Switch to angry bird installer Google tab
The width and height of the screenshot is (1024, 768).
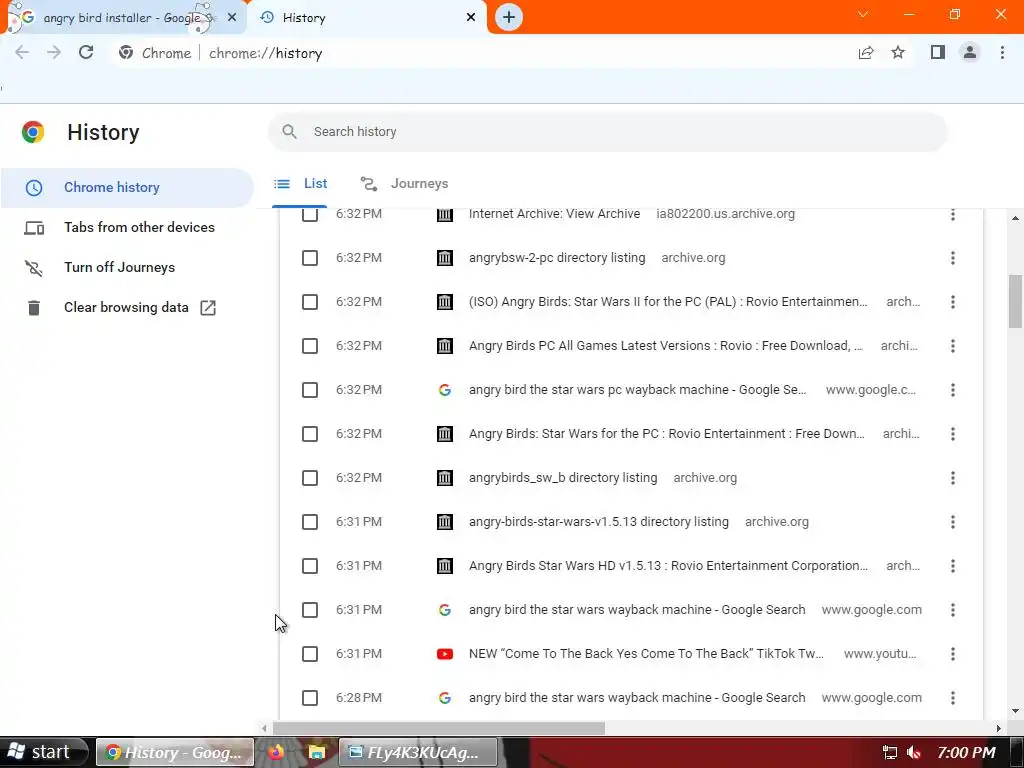(x=124, y=18)
